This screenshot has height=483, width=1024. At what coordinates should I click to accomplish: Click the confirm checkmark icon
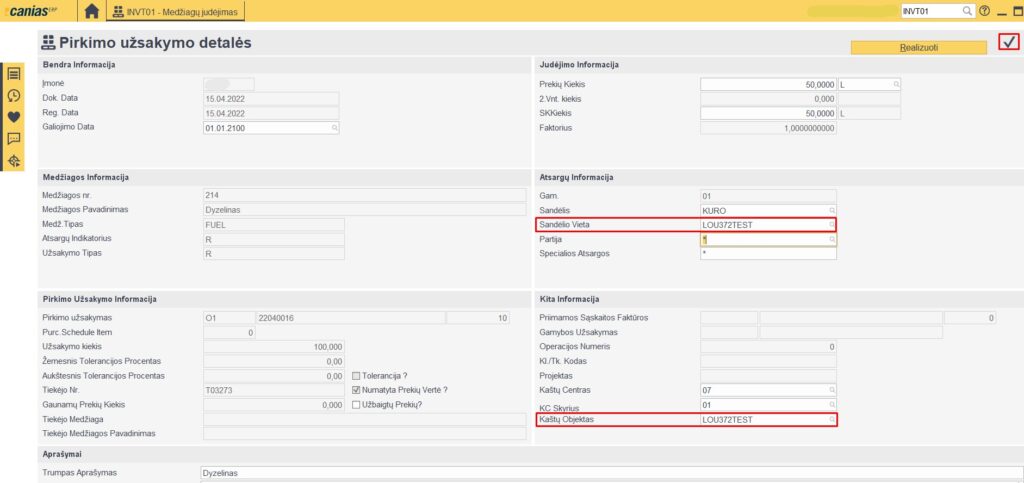click(1009, 43)
